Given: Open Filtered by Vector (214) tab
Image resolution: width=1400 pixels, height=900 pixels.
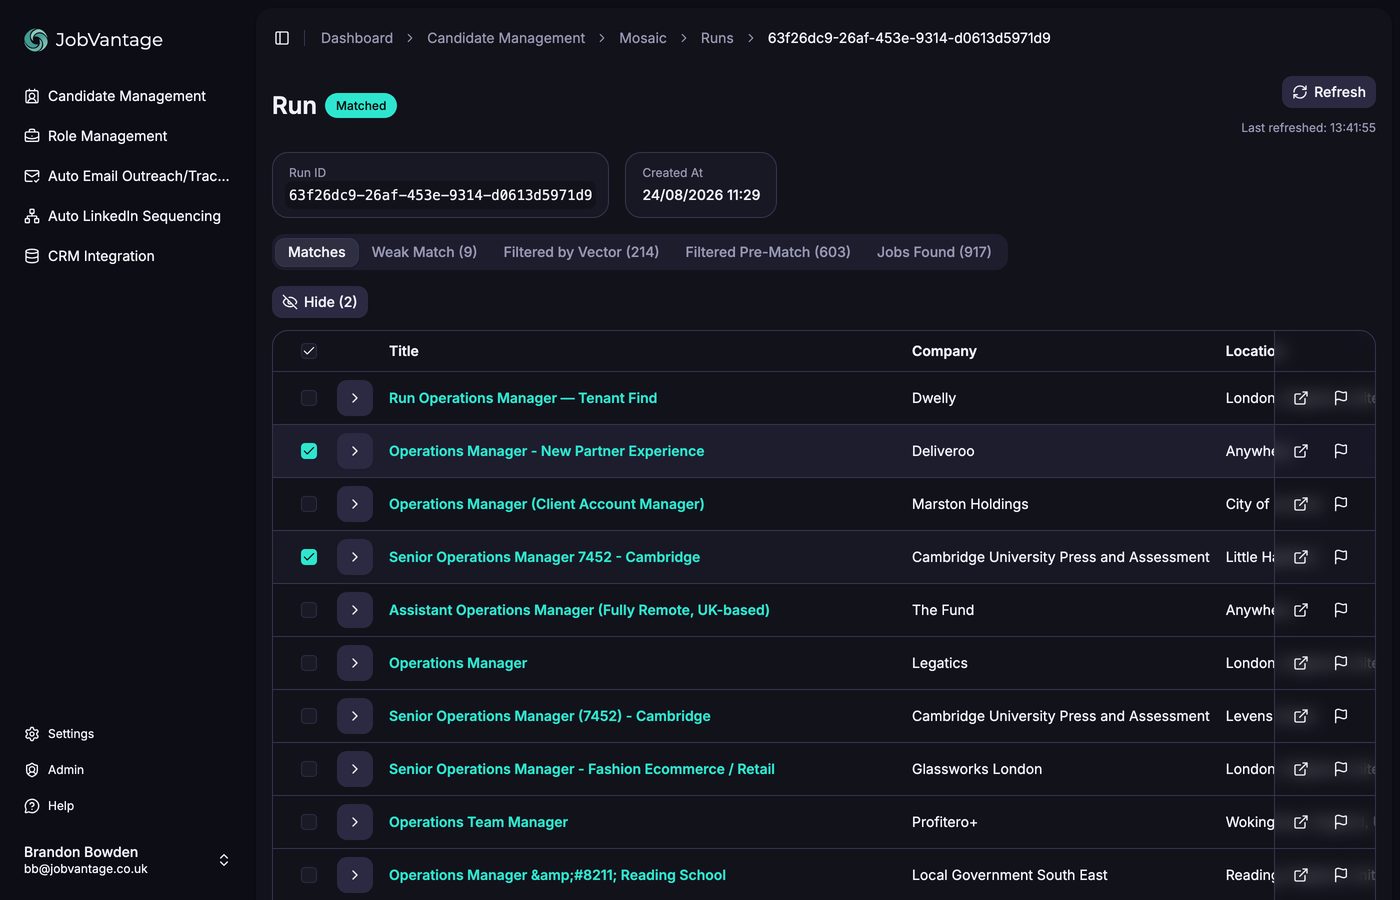Looking at the screenshot, I should 581,252.
